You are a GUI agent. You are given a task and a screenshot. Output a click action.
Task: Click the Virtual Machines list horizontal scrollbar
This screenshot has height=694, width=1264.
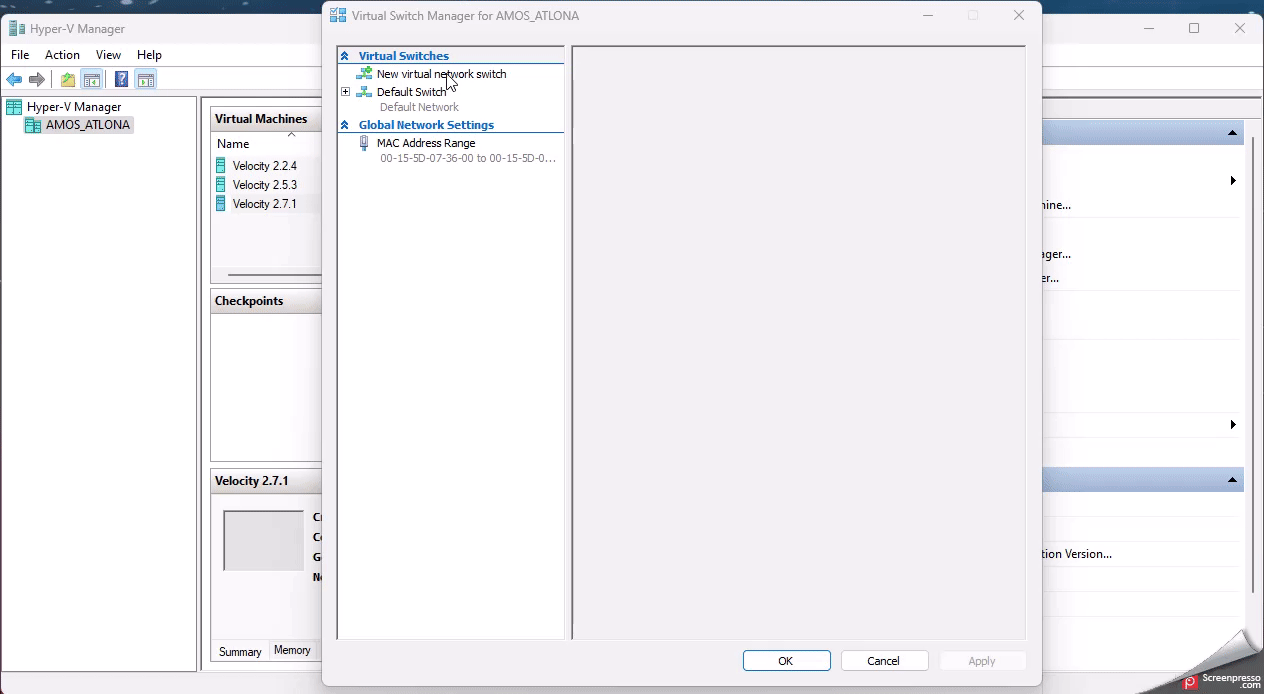coord(274,274)
